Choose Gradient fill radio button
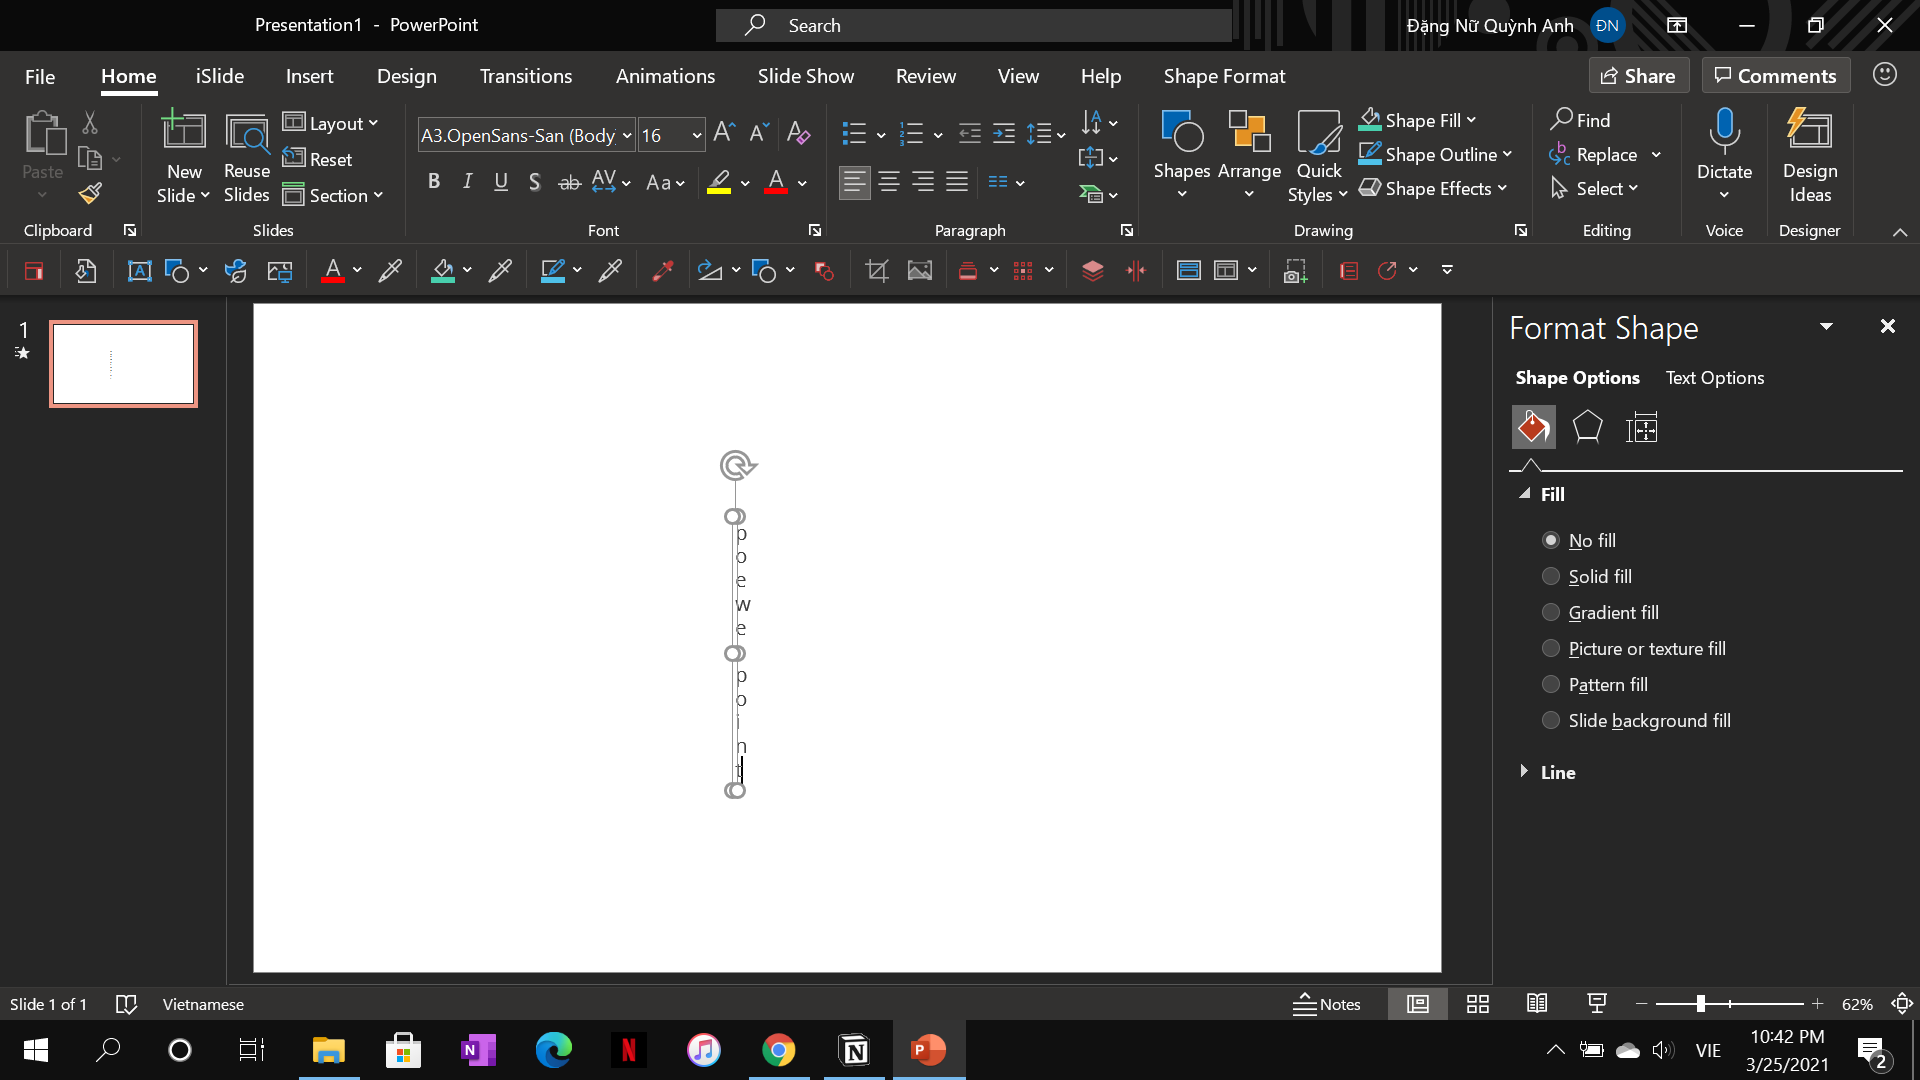Viewport: 1920px width, 1080px height. [1551, 612]
